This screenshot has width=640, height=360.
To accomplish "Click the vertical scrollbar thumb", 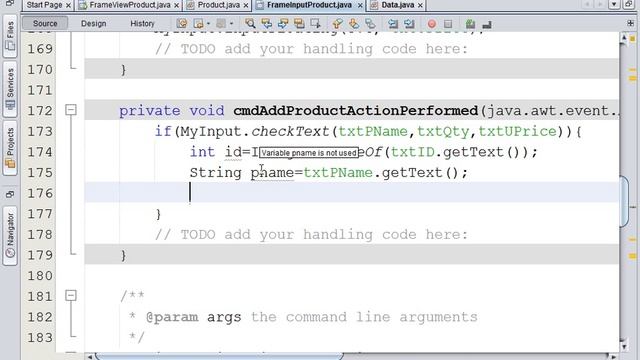I will click(x=624, y=201).
